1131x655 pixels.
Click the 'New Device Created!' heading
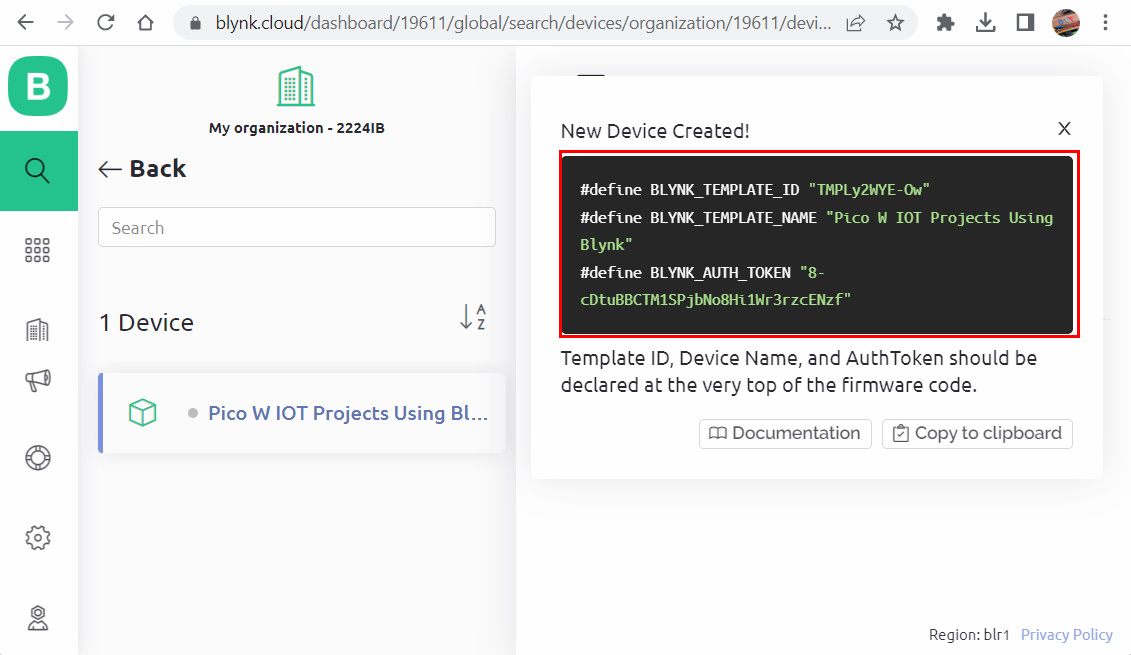(655, 131)
